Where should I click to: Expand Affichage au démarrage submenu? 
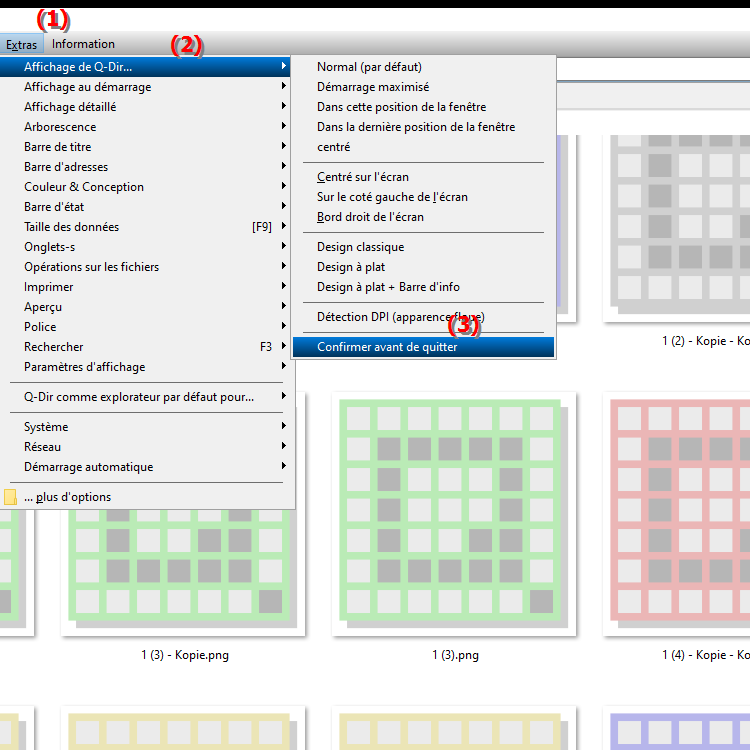pyautogui.click(x=146, y=87)
